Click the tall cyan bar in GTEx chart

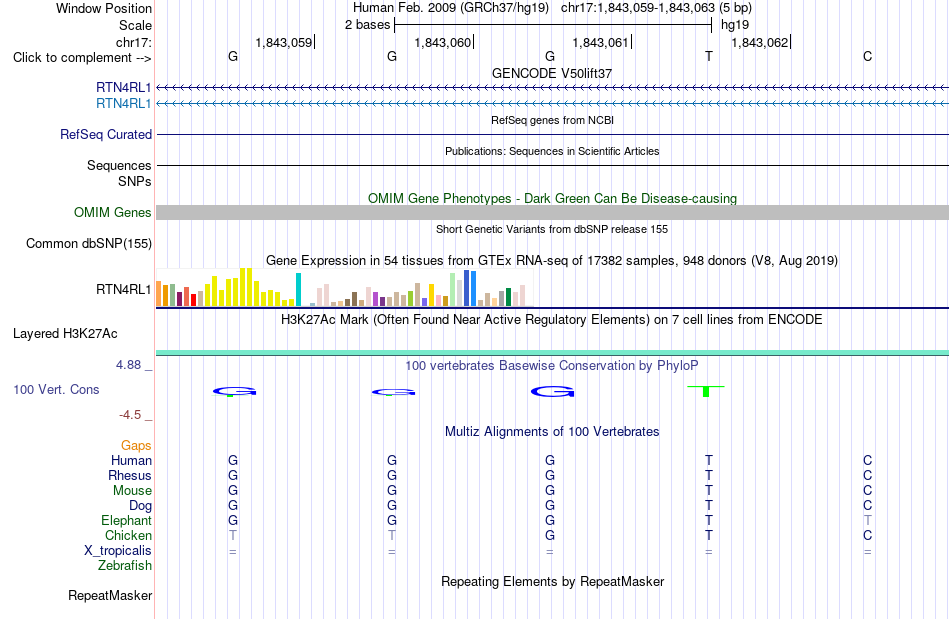click(x=298, y=290)
